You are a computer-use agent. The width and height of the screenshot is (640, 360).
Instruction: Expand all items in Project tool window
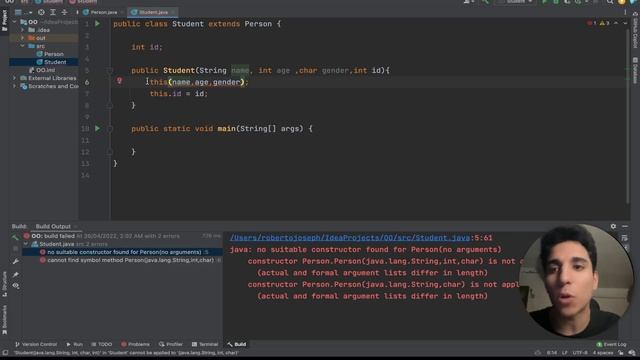[53, 12]
